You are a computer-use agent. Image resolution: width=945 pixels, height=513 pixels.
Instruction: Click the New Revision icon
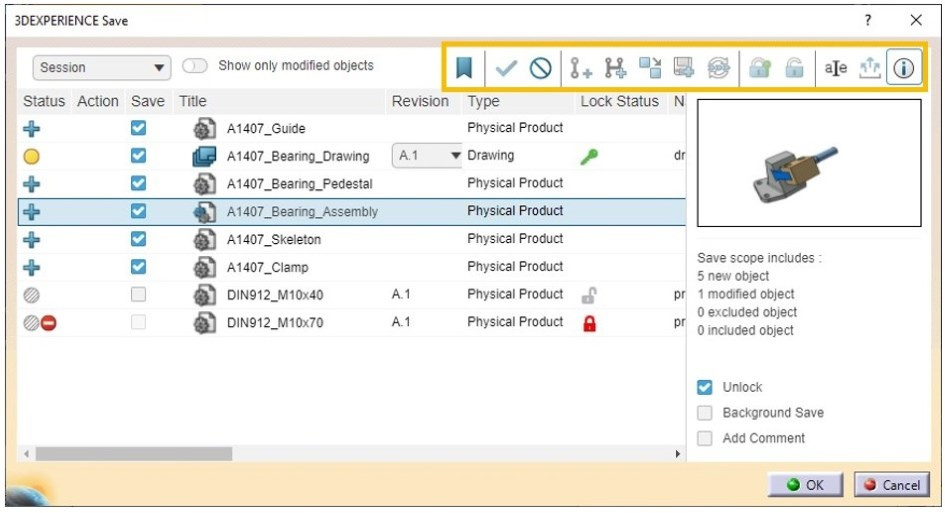click(x=580, y=68)
